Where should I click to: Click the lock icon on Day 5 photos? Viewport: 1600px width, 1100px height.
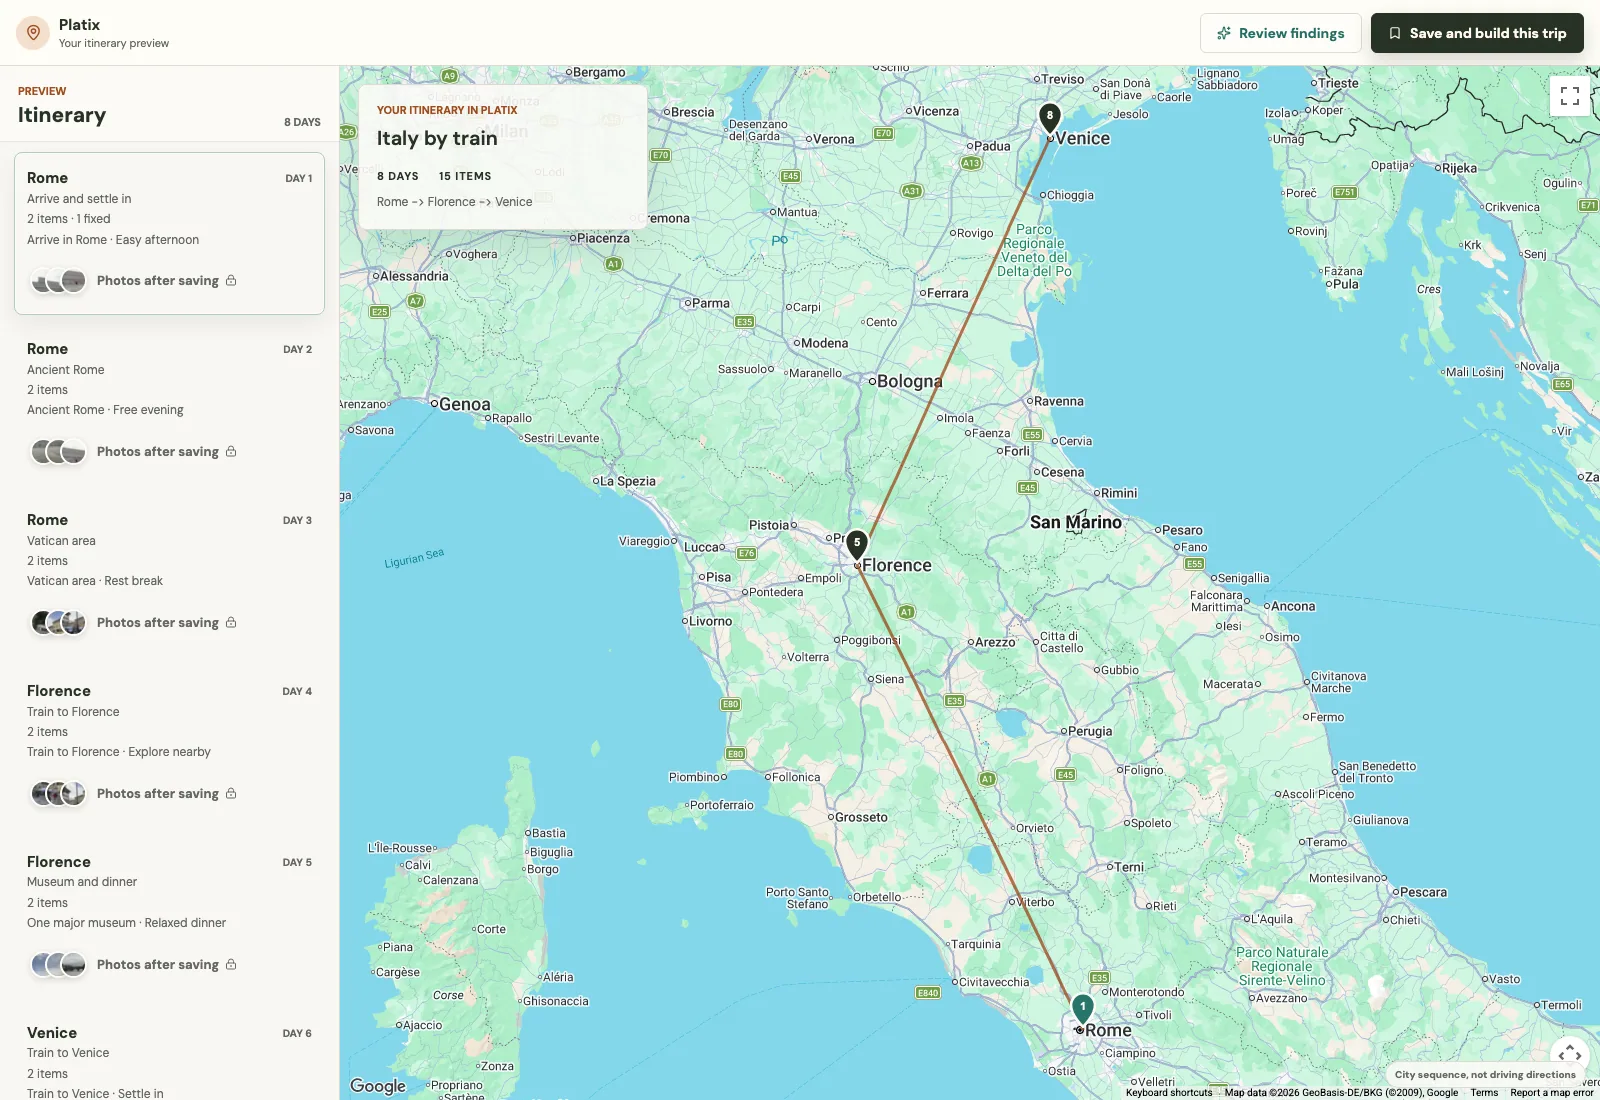coord(231,964)
